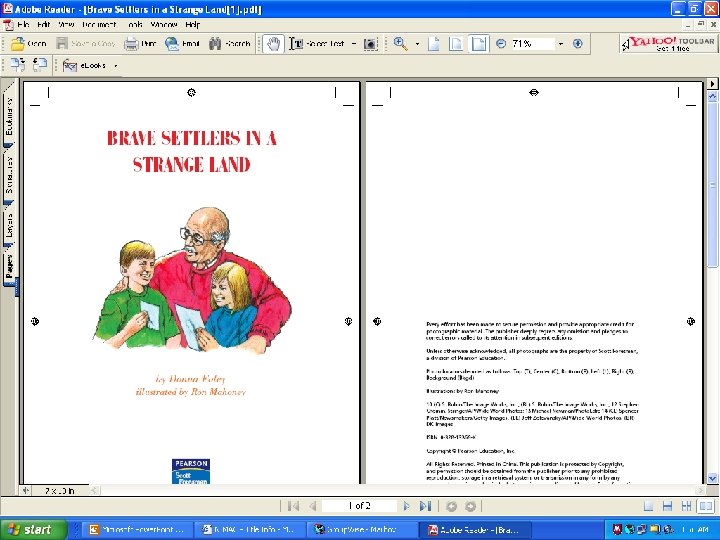This screenshot has width=720, height=540.
Task: Switch to Continuous Facing layout
Action: point(686,506)
